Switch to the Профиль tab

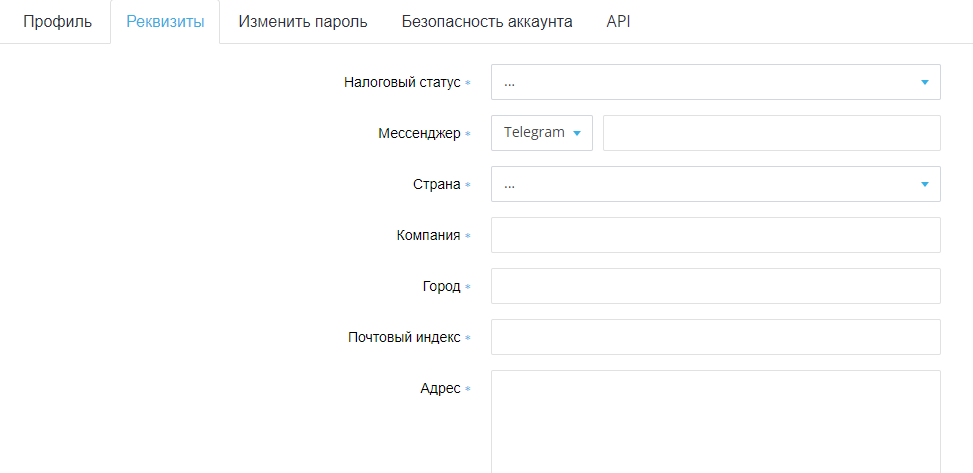coord(58,22)
